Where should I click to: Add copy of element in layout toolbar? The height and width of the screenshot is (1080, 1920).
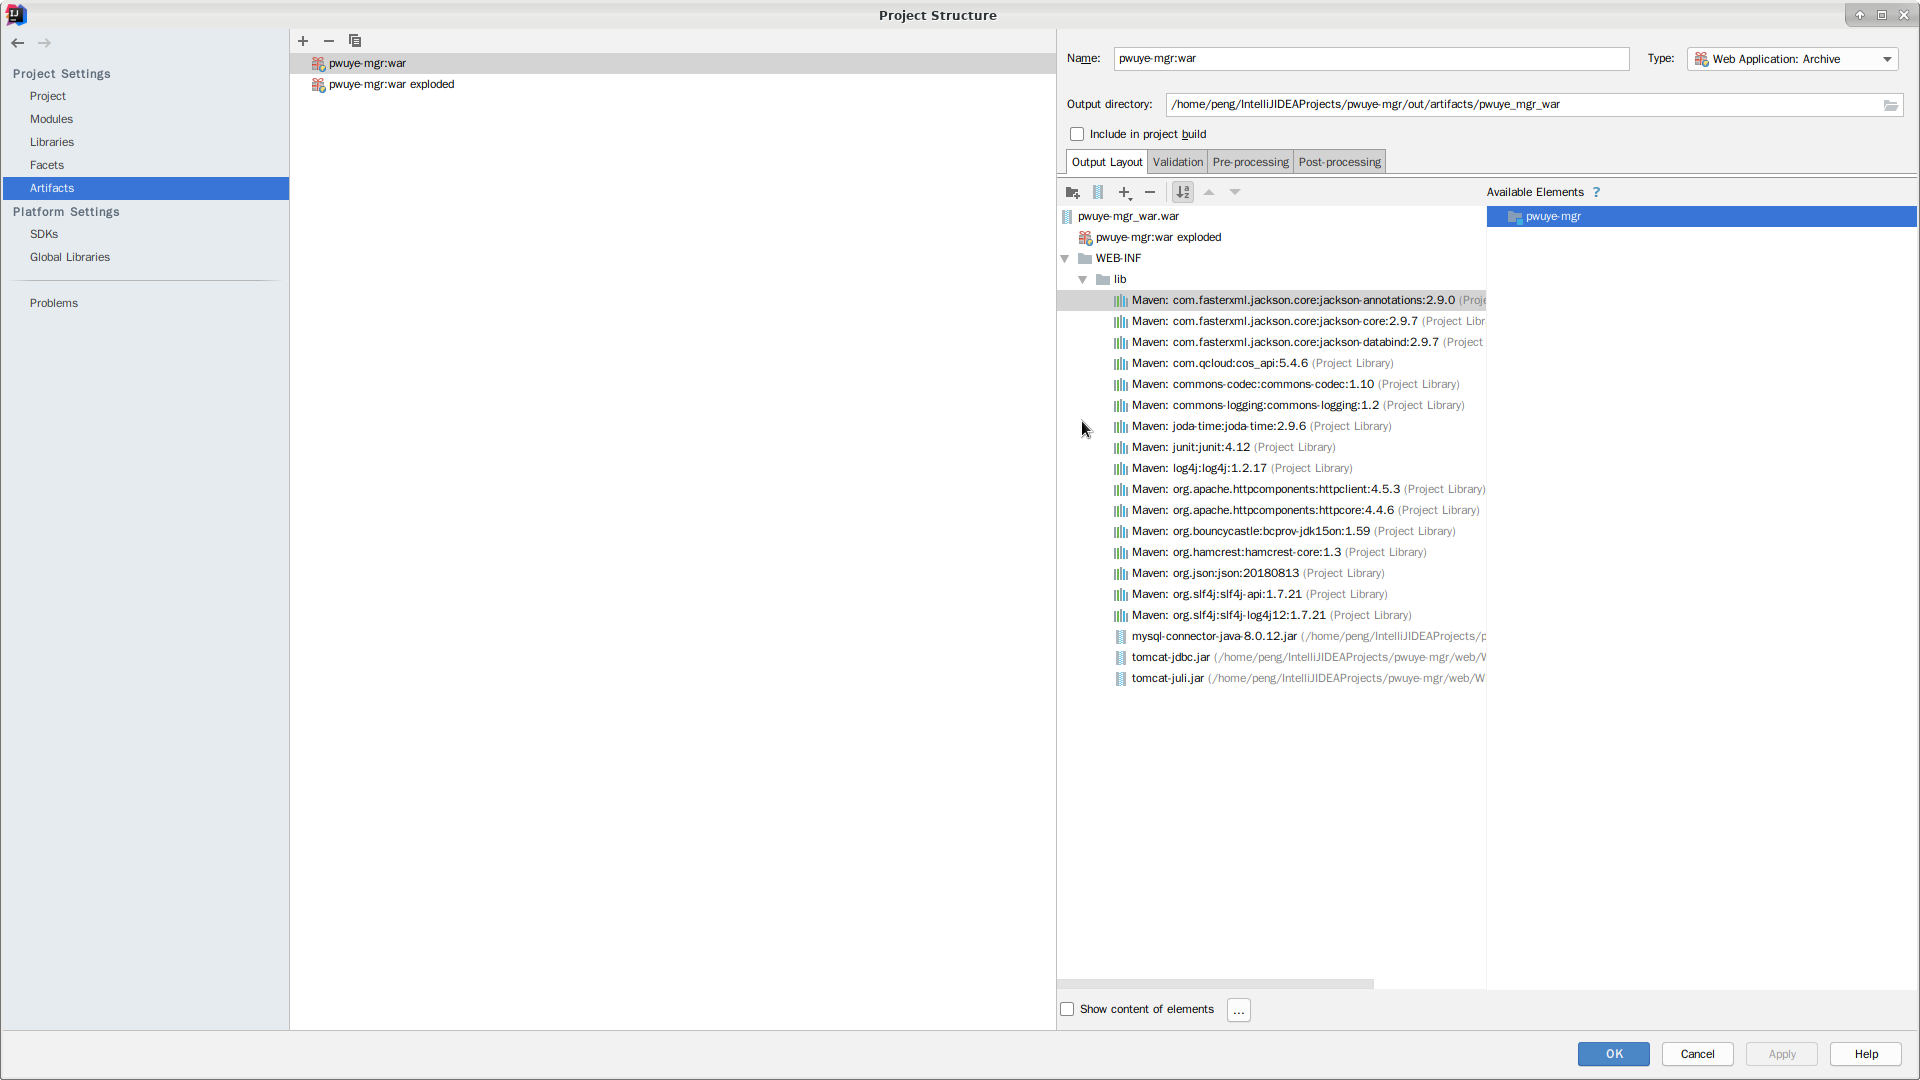(1125, 192)
